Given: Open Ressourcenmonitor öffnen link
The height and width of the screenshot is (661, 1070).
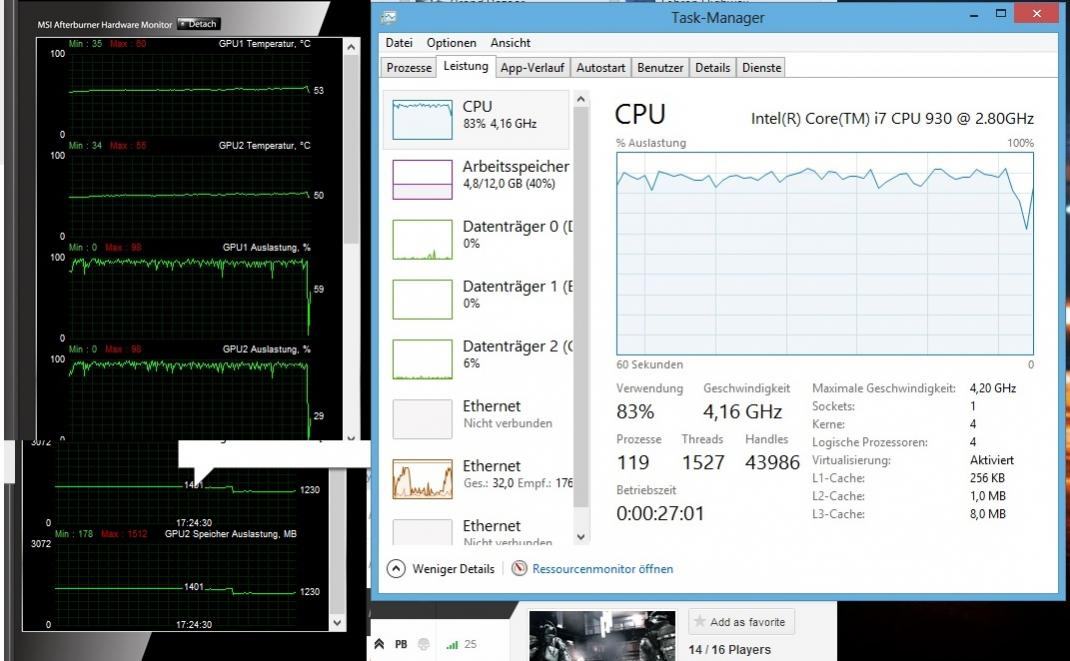Looking at the screenshot, I should click(x=603, y=569).
